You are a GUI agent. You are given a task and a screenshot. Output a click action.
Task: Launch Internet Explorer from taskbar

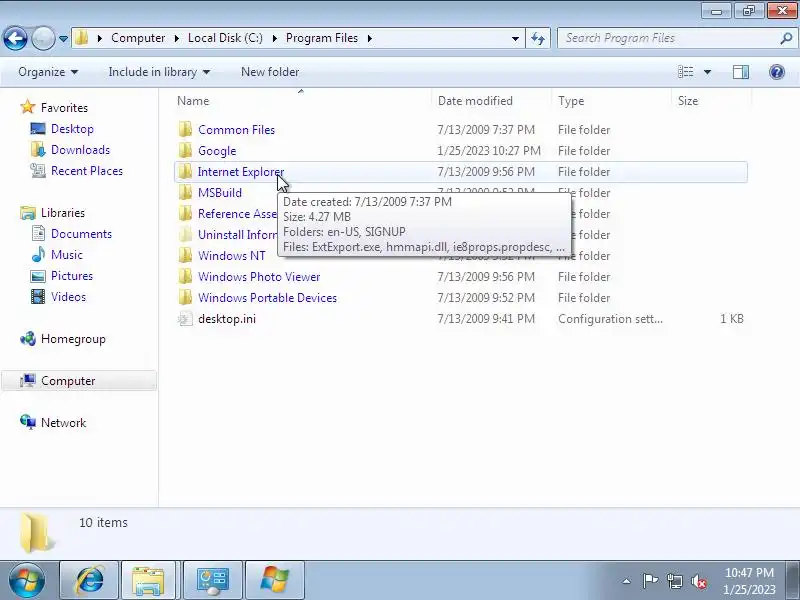click(x=89, y=580)
